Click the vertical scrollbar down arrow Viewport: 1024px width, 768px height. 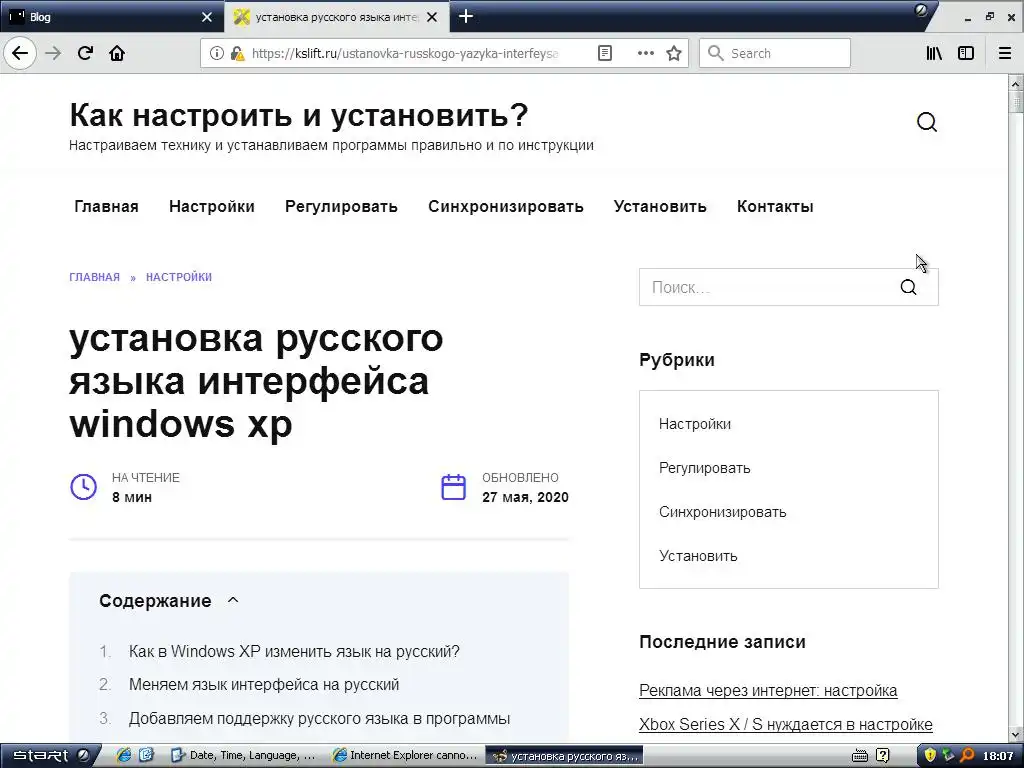[1016, 735]
